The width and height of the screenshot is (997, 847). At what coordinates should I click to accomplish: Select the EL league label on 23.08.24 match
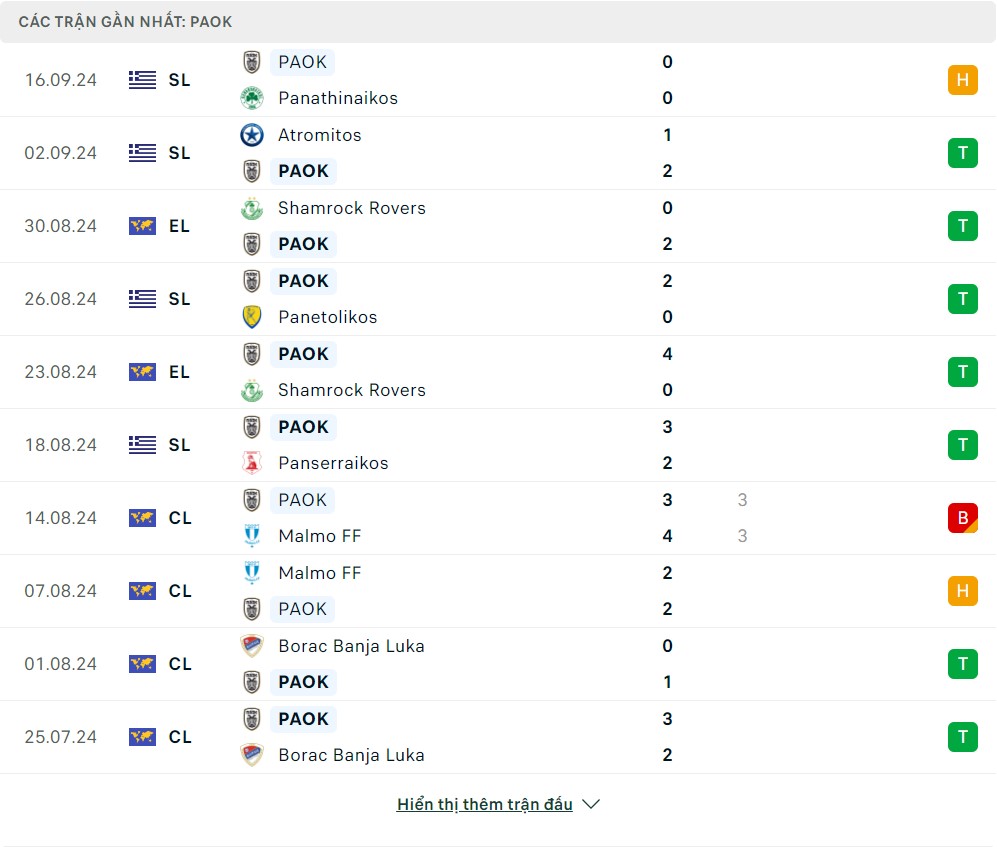pyautogui.click(x=179, y=372)
